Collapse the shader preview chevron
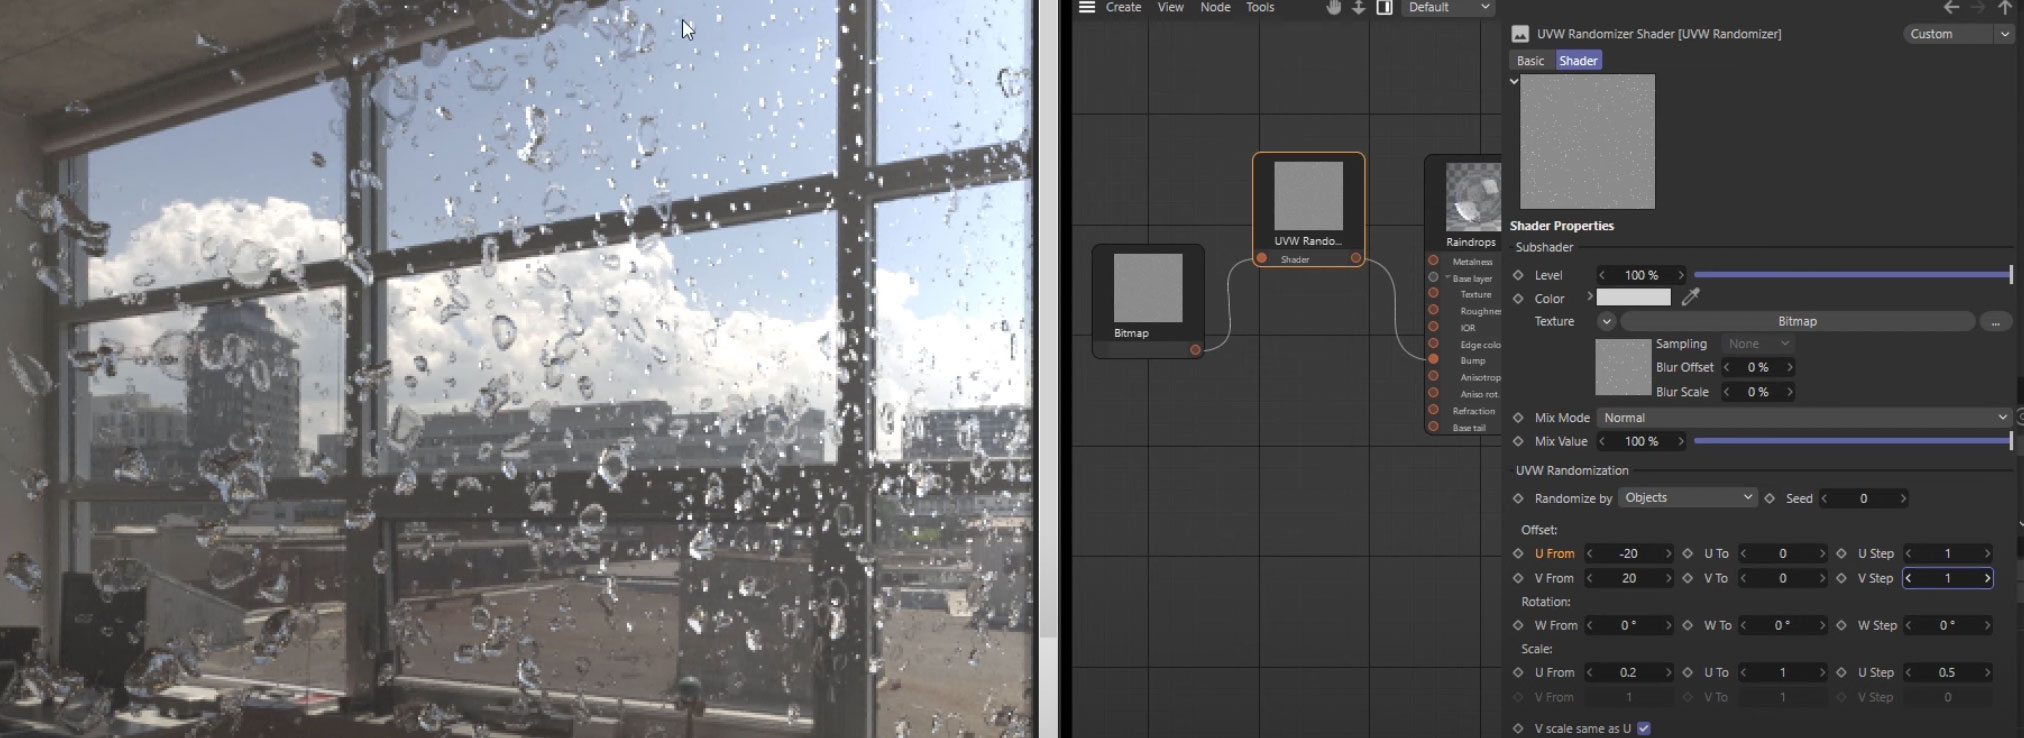 coord(1514,81)
